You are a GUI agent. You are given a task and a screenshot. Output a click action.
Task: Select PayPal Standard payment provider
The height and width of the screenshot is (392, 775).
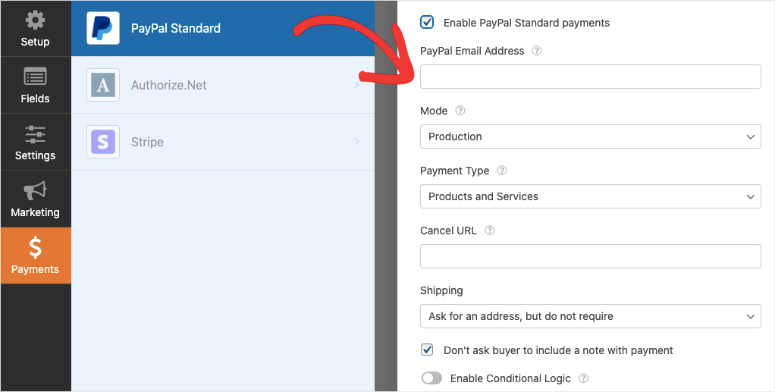pyautogui.click(x=223, y=28)
